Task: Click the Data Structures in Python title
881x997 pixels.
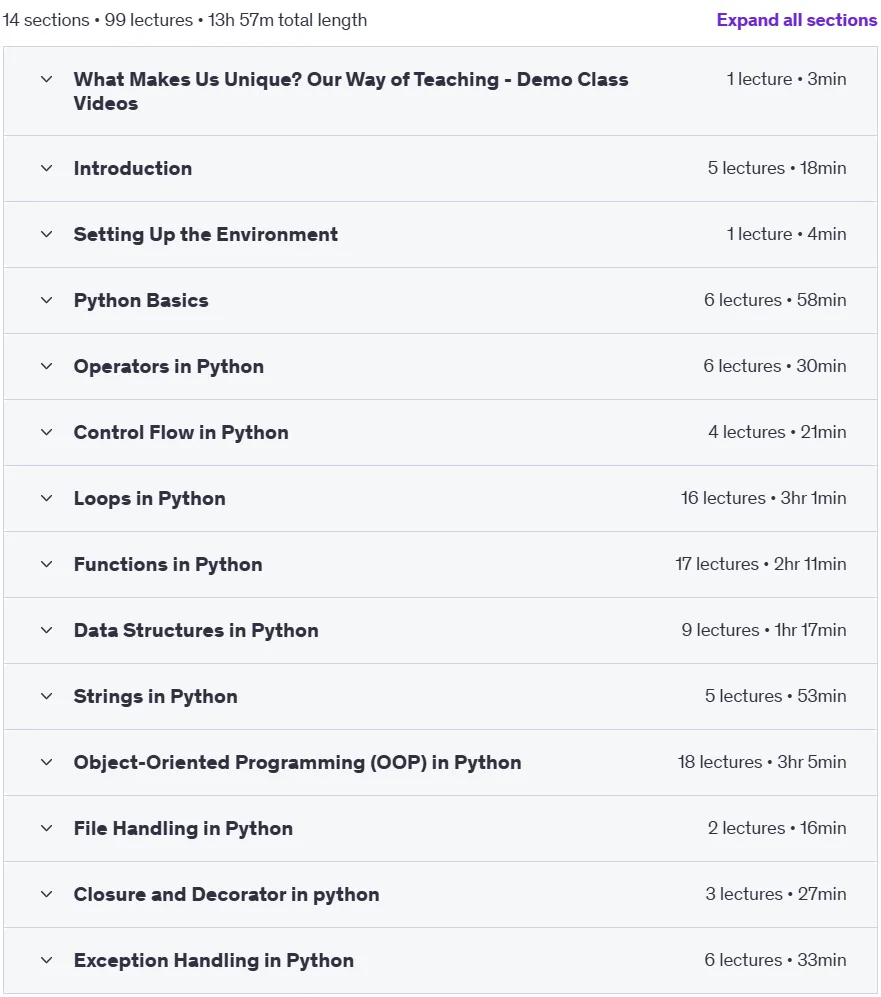Action: coord(196,630)
